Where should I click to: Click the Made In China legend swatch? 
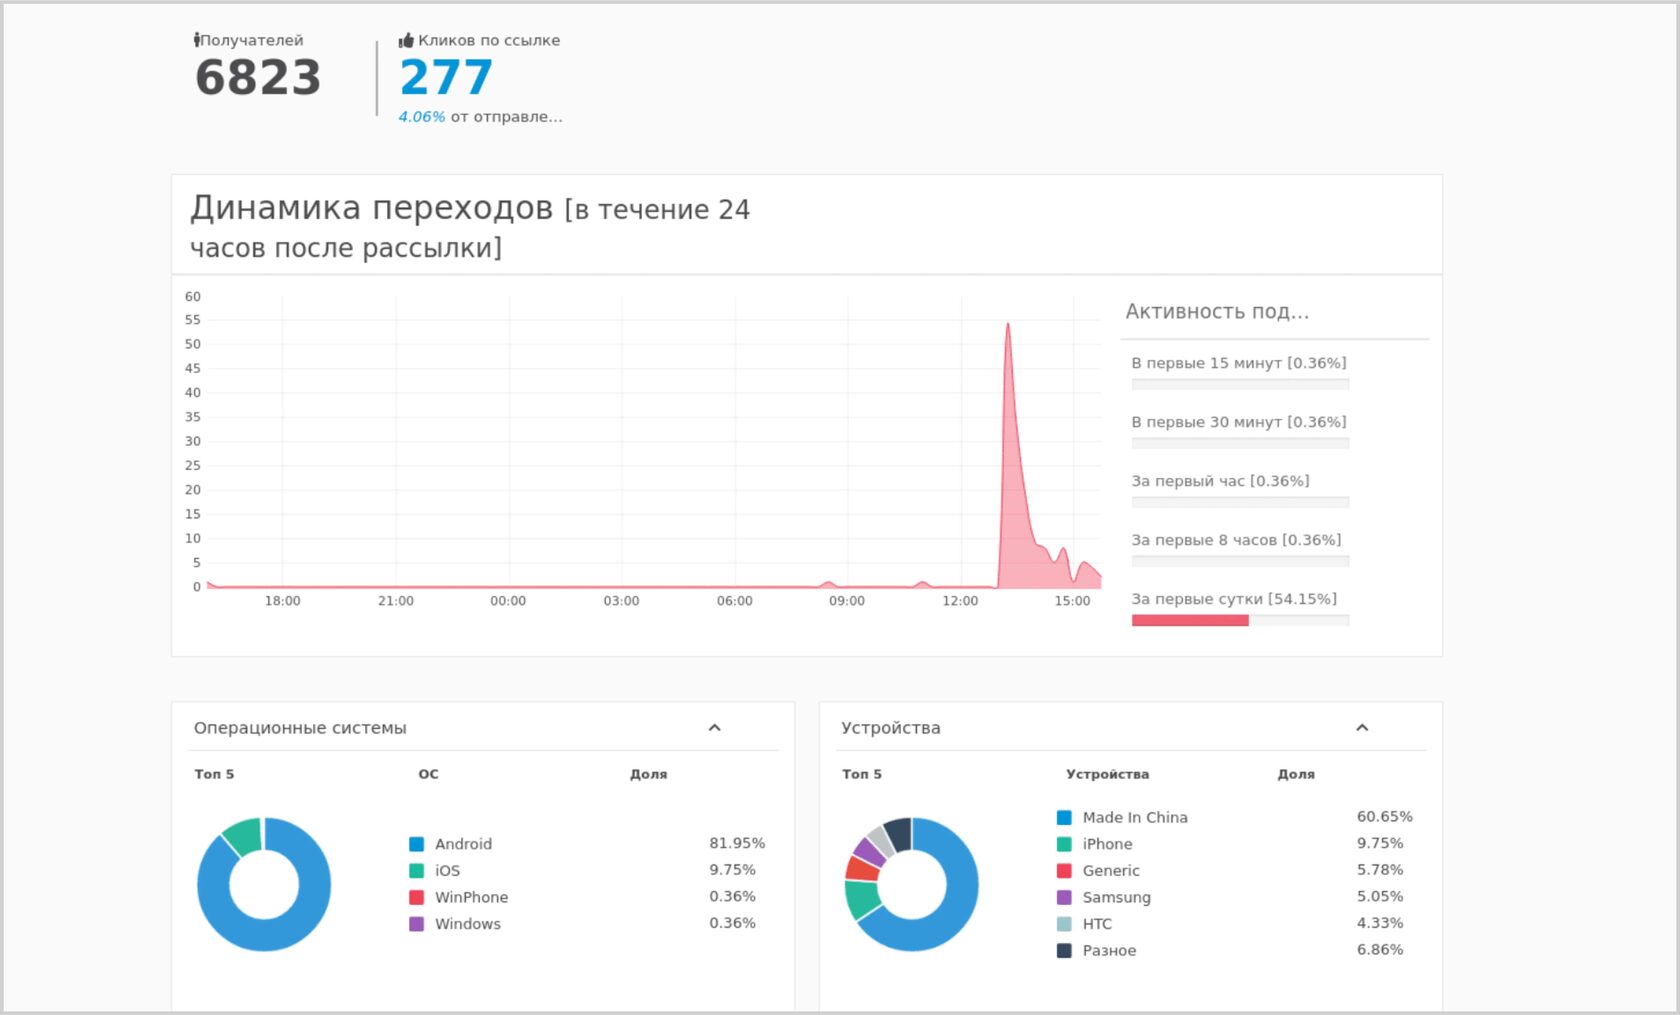point(1064,817)
